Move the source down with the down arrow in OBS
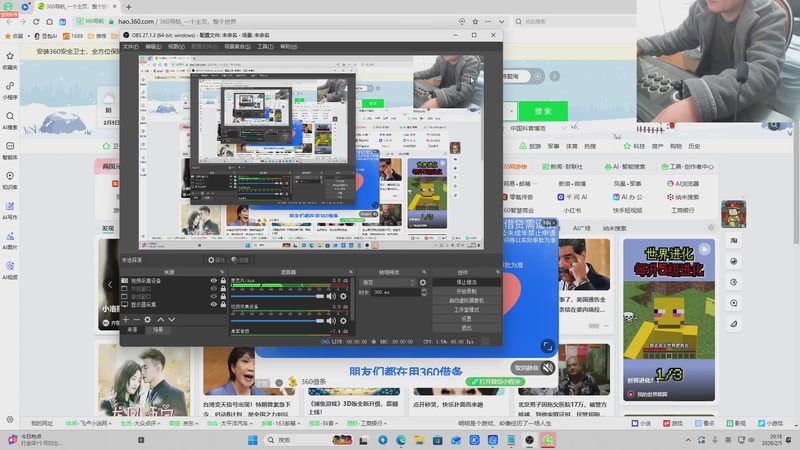 [x=171, y=319]
